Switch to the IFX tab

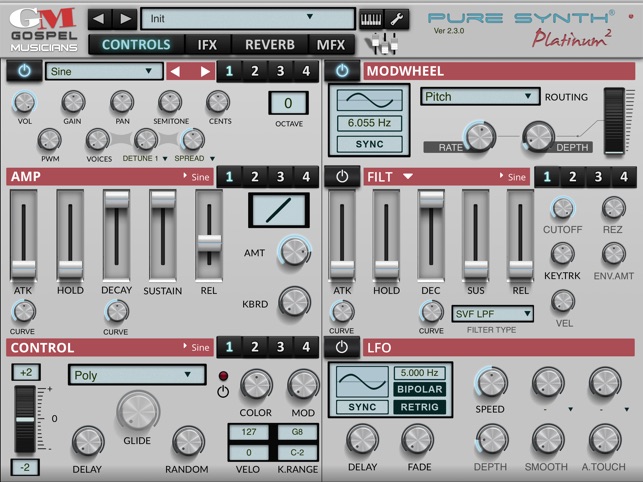[207, 44]
